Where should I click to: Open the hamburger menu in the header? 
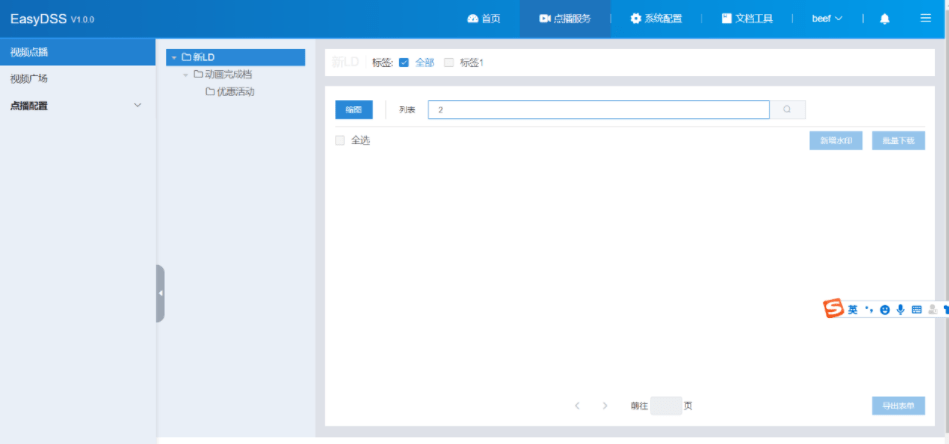[x=925, y=18]
